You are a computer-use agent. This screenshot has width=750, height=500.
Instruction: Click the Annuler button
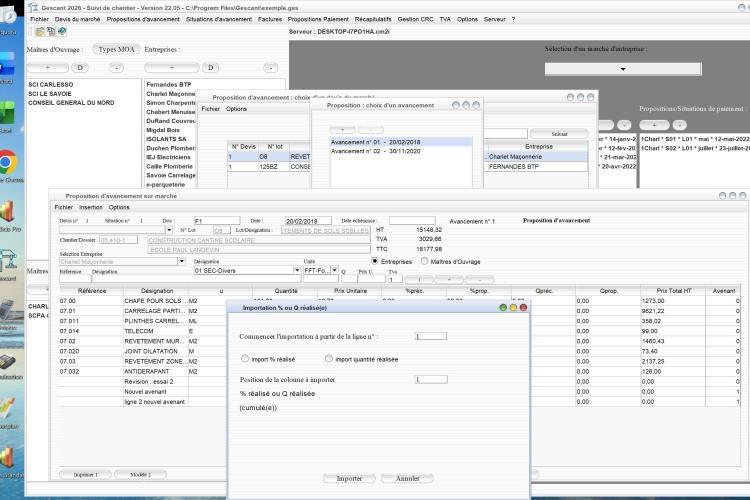click(408, 478)
